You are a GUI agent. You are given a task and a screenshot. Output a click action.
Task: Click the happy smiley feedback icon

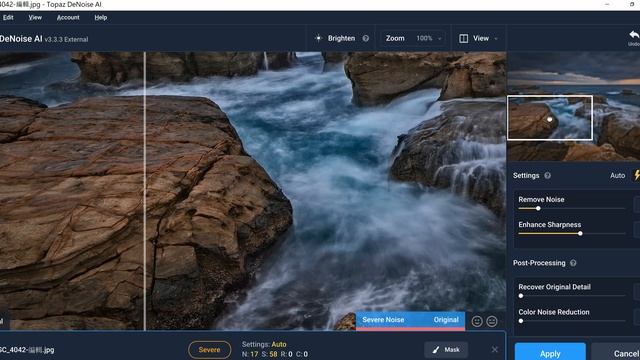coord(477,322)
